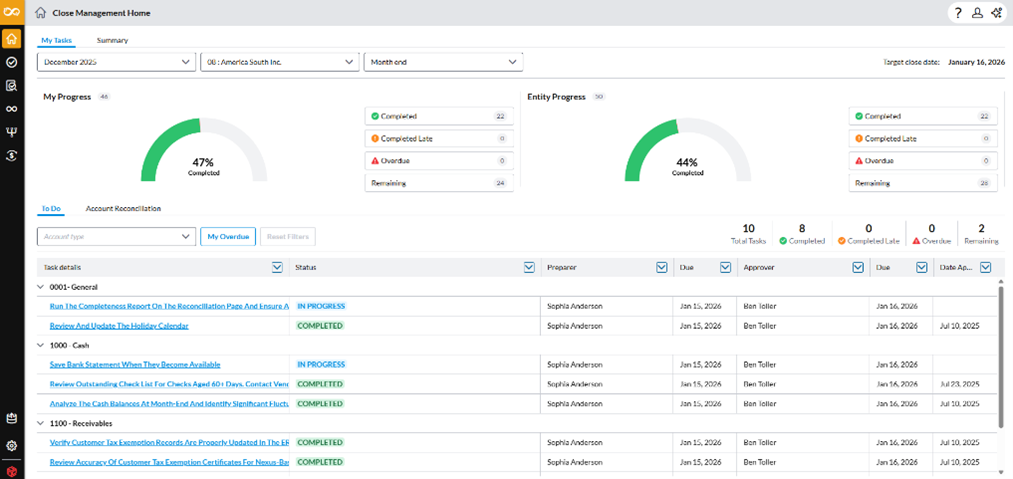Click the infinity icon in left sidebar
Viewport: 1013px width, 479px height.
tap(11, 109)
